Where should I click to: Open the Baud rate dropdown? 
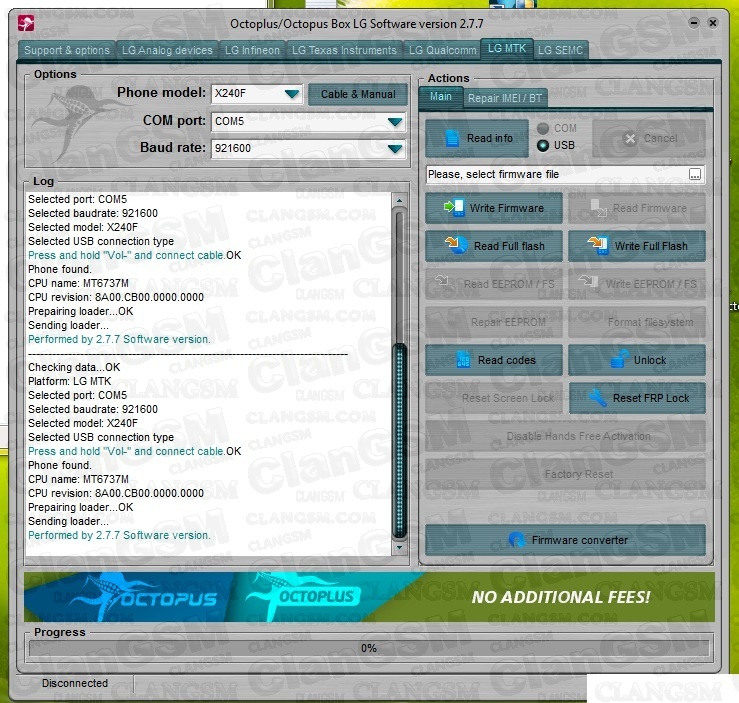pos(395,149)
